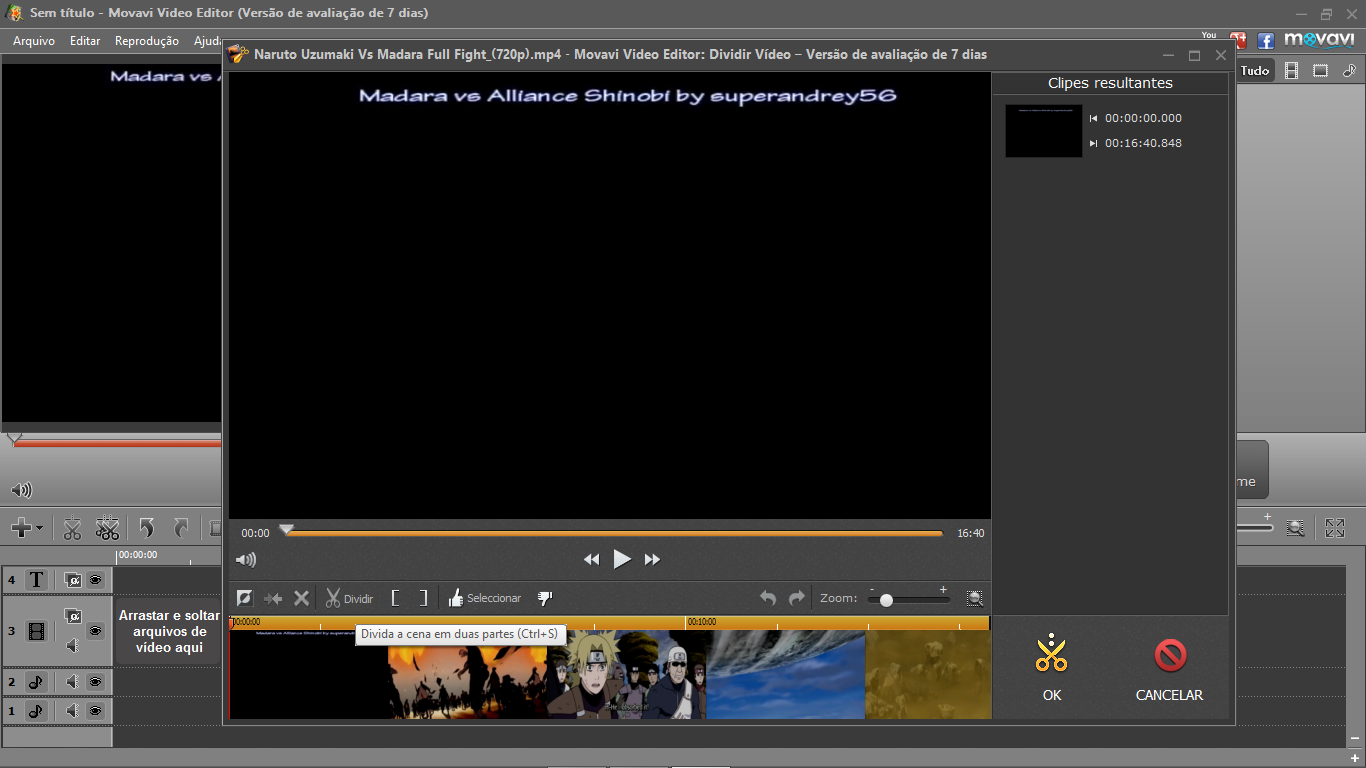Switch to the Tudo tab

pos(1254,70)
